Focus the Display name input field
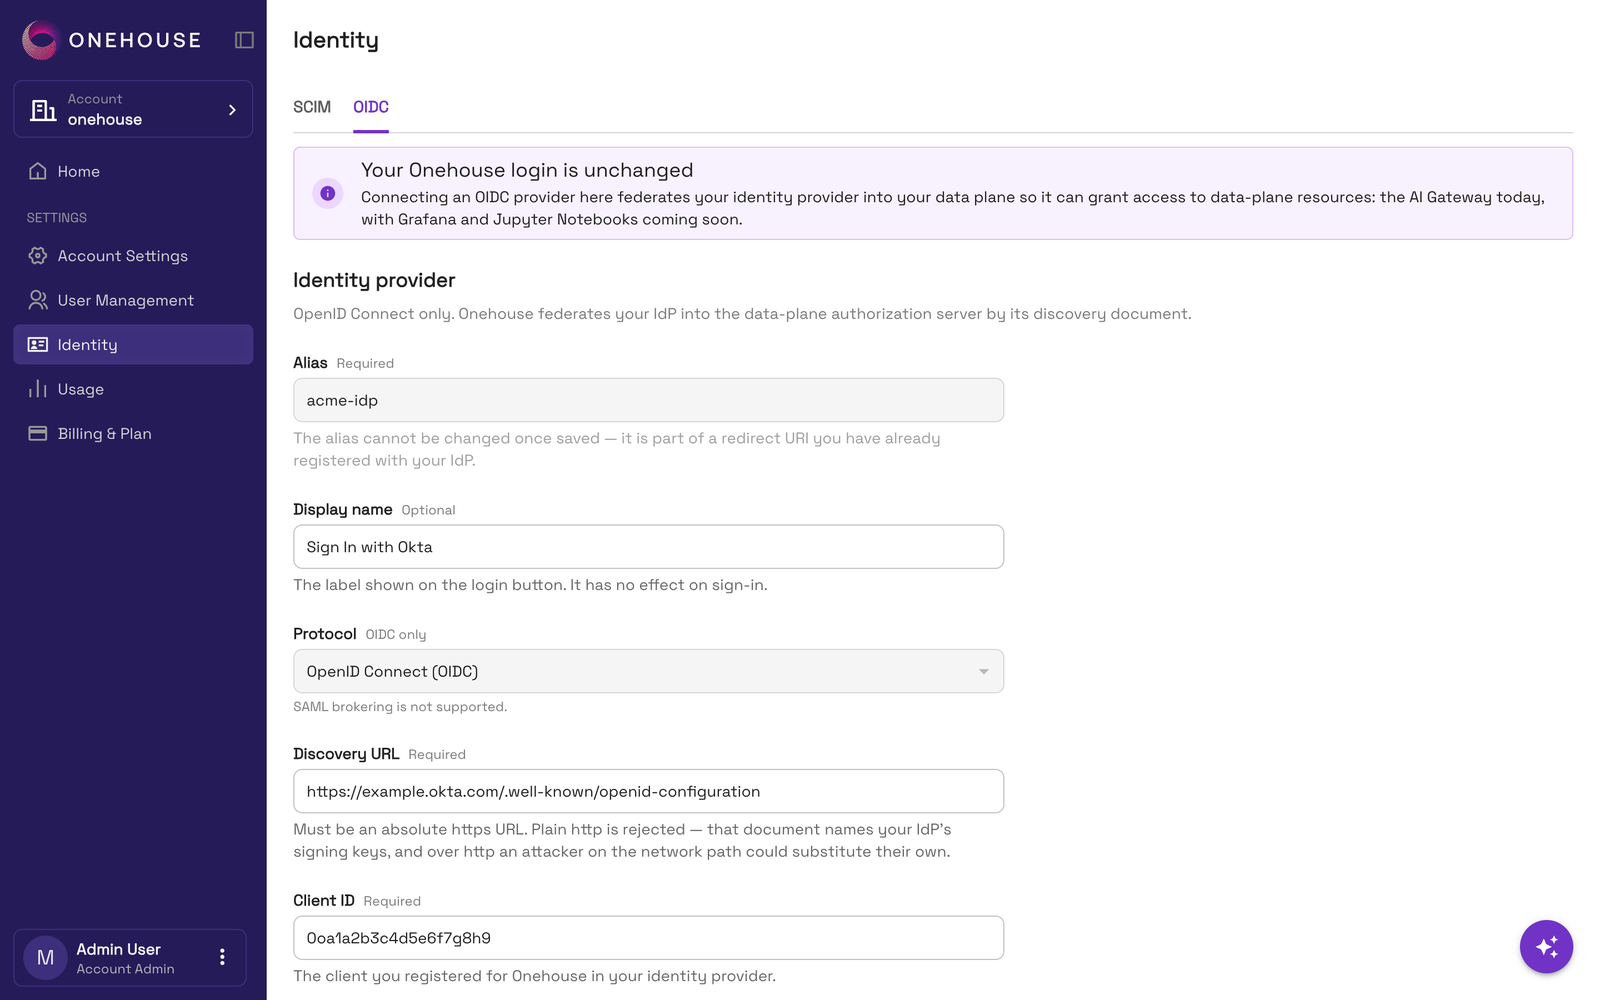 [x=648, y=547]
